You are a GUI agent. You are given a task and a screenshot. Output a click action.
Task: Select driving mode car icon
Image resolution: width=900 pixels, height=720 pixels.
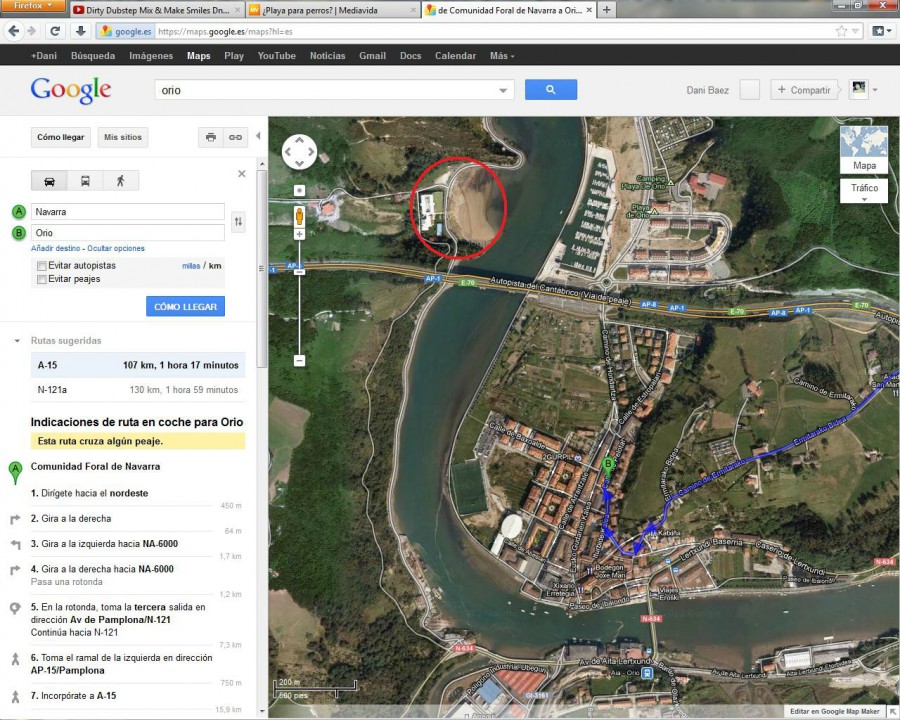tap(49, 181)
